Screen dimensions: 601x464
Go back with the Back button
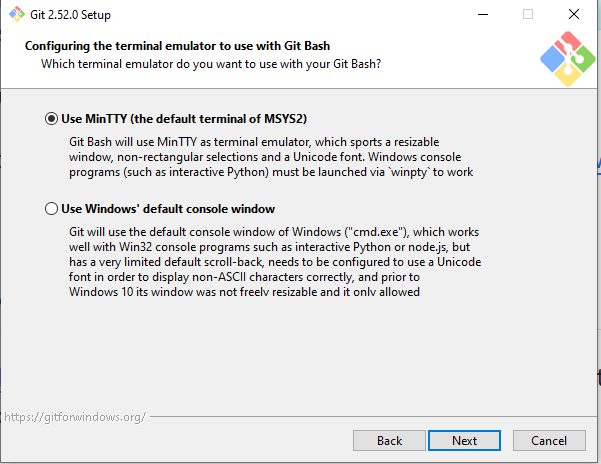(x=390, y=440)
